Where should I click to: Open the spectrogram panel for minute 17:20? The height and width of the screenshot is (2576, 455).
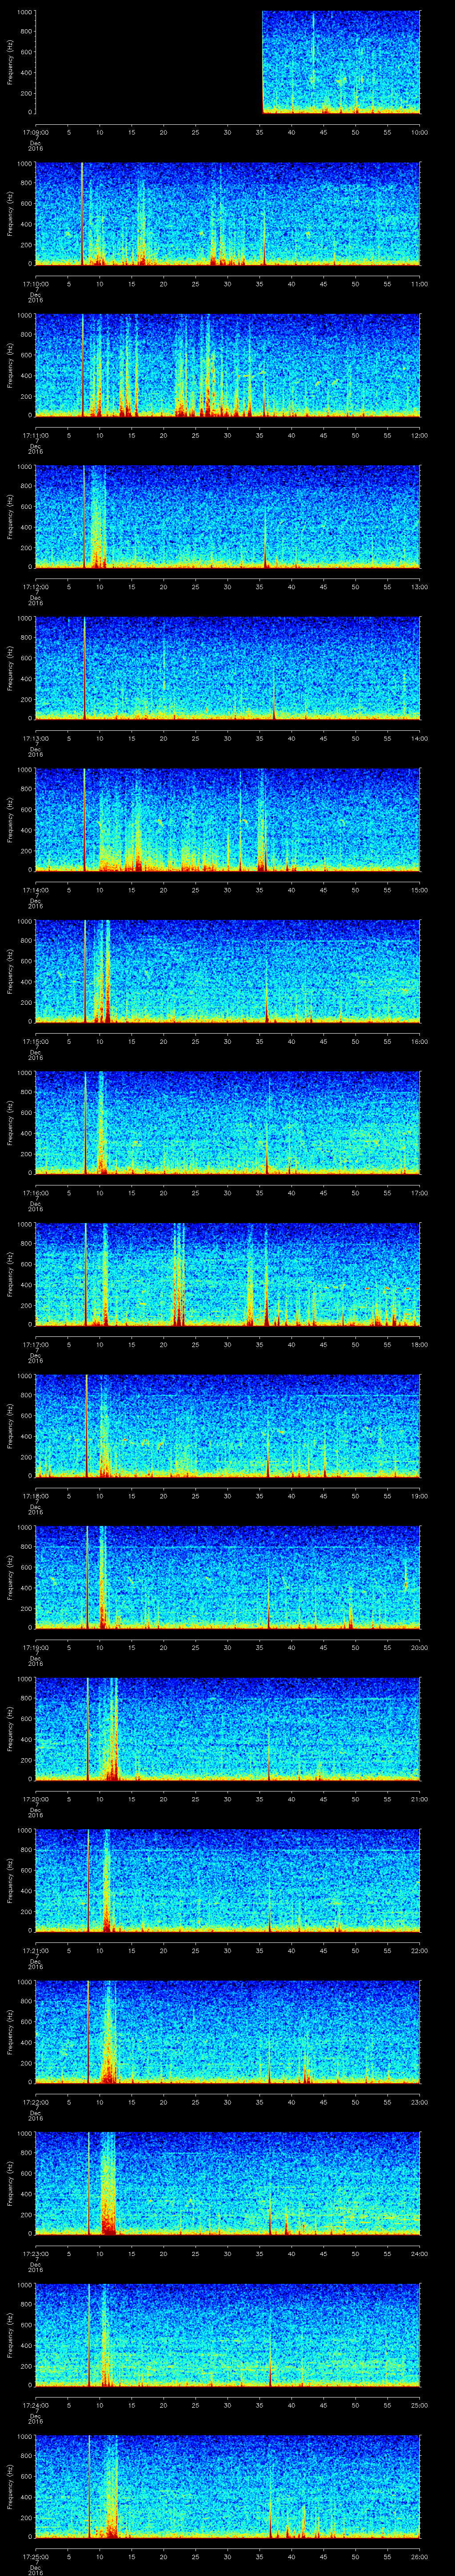pyautogui.click(x=228, y=1728)
